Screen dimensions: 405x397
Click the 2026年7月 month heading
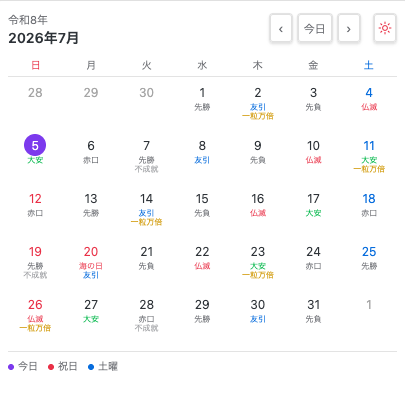click(x=43, y=38)
